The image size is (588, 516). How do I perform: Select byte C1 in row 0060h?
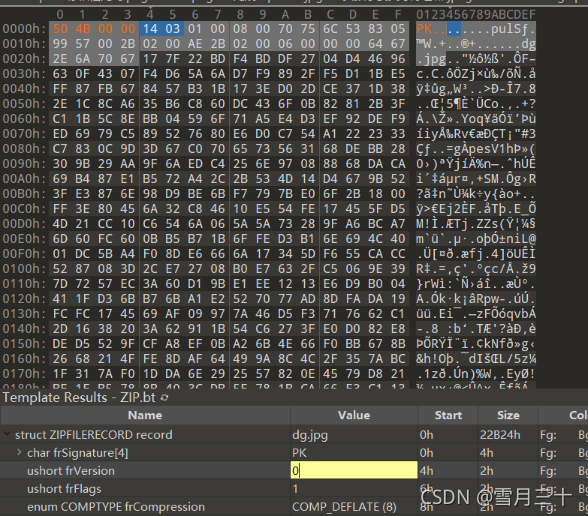click(x=60, y=119)
